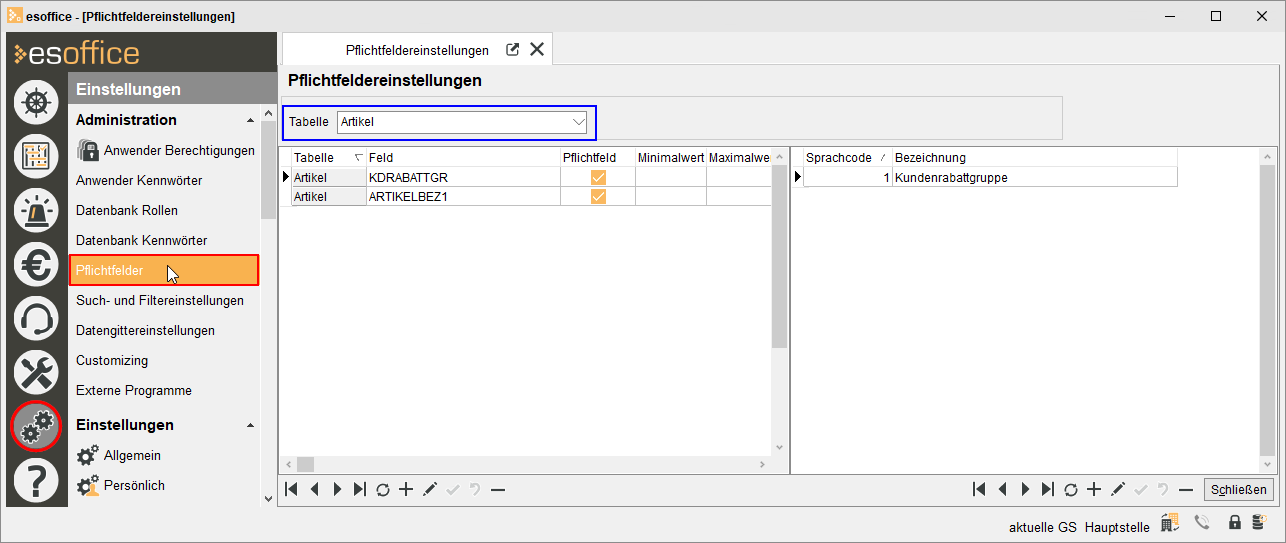The image size is (1286, 543).
Task: Open the calendar planner sidebar icon
Action: click(36, 156)
